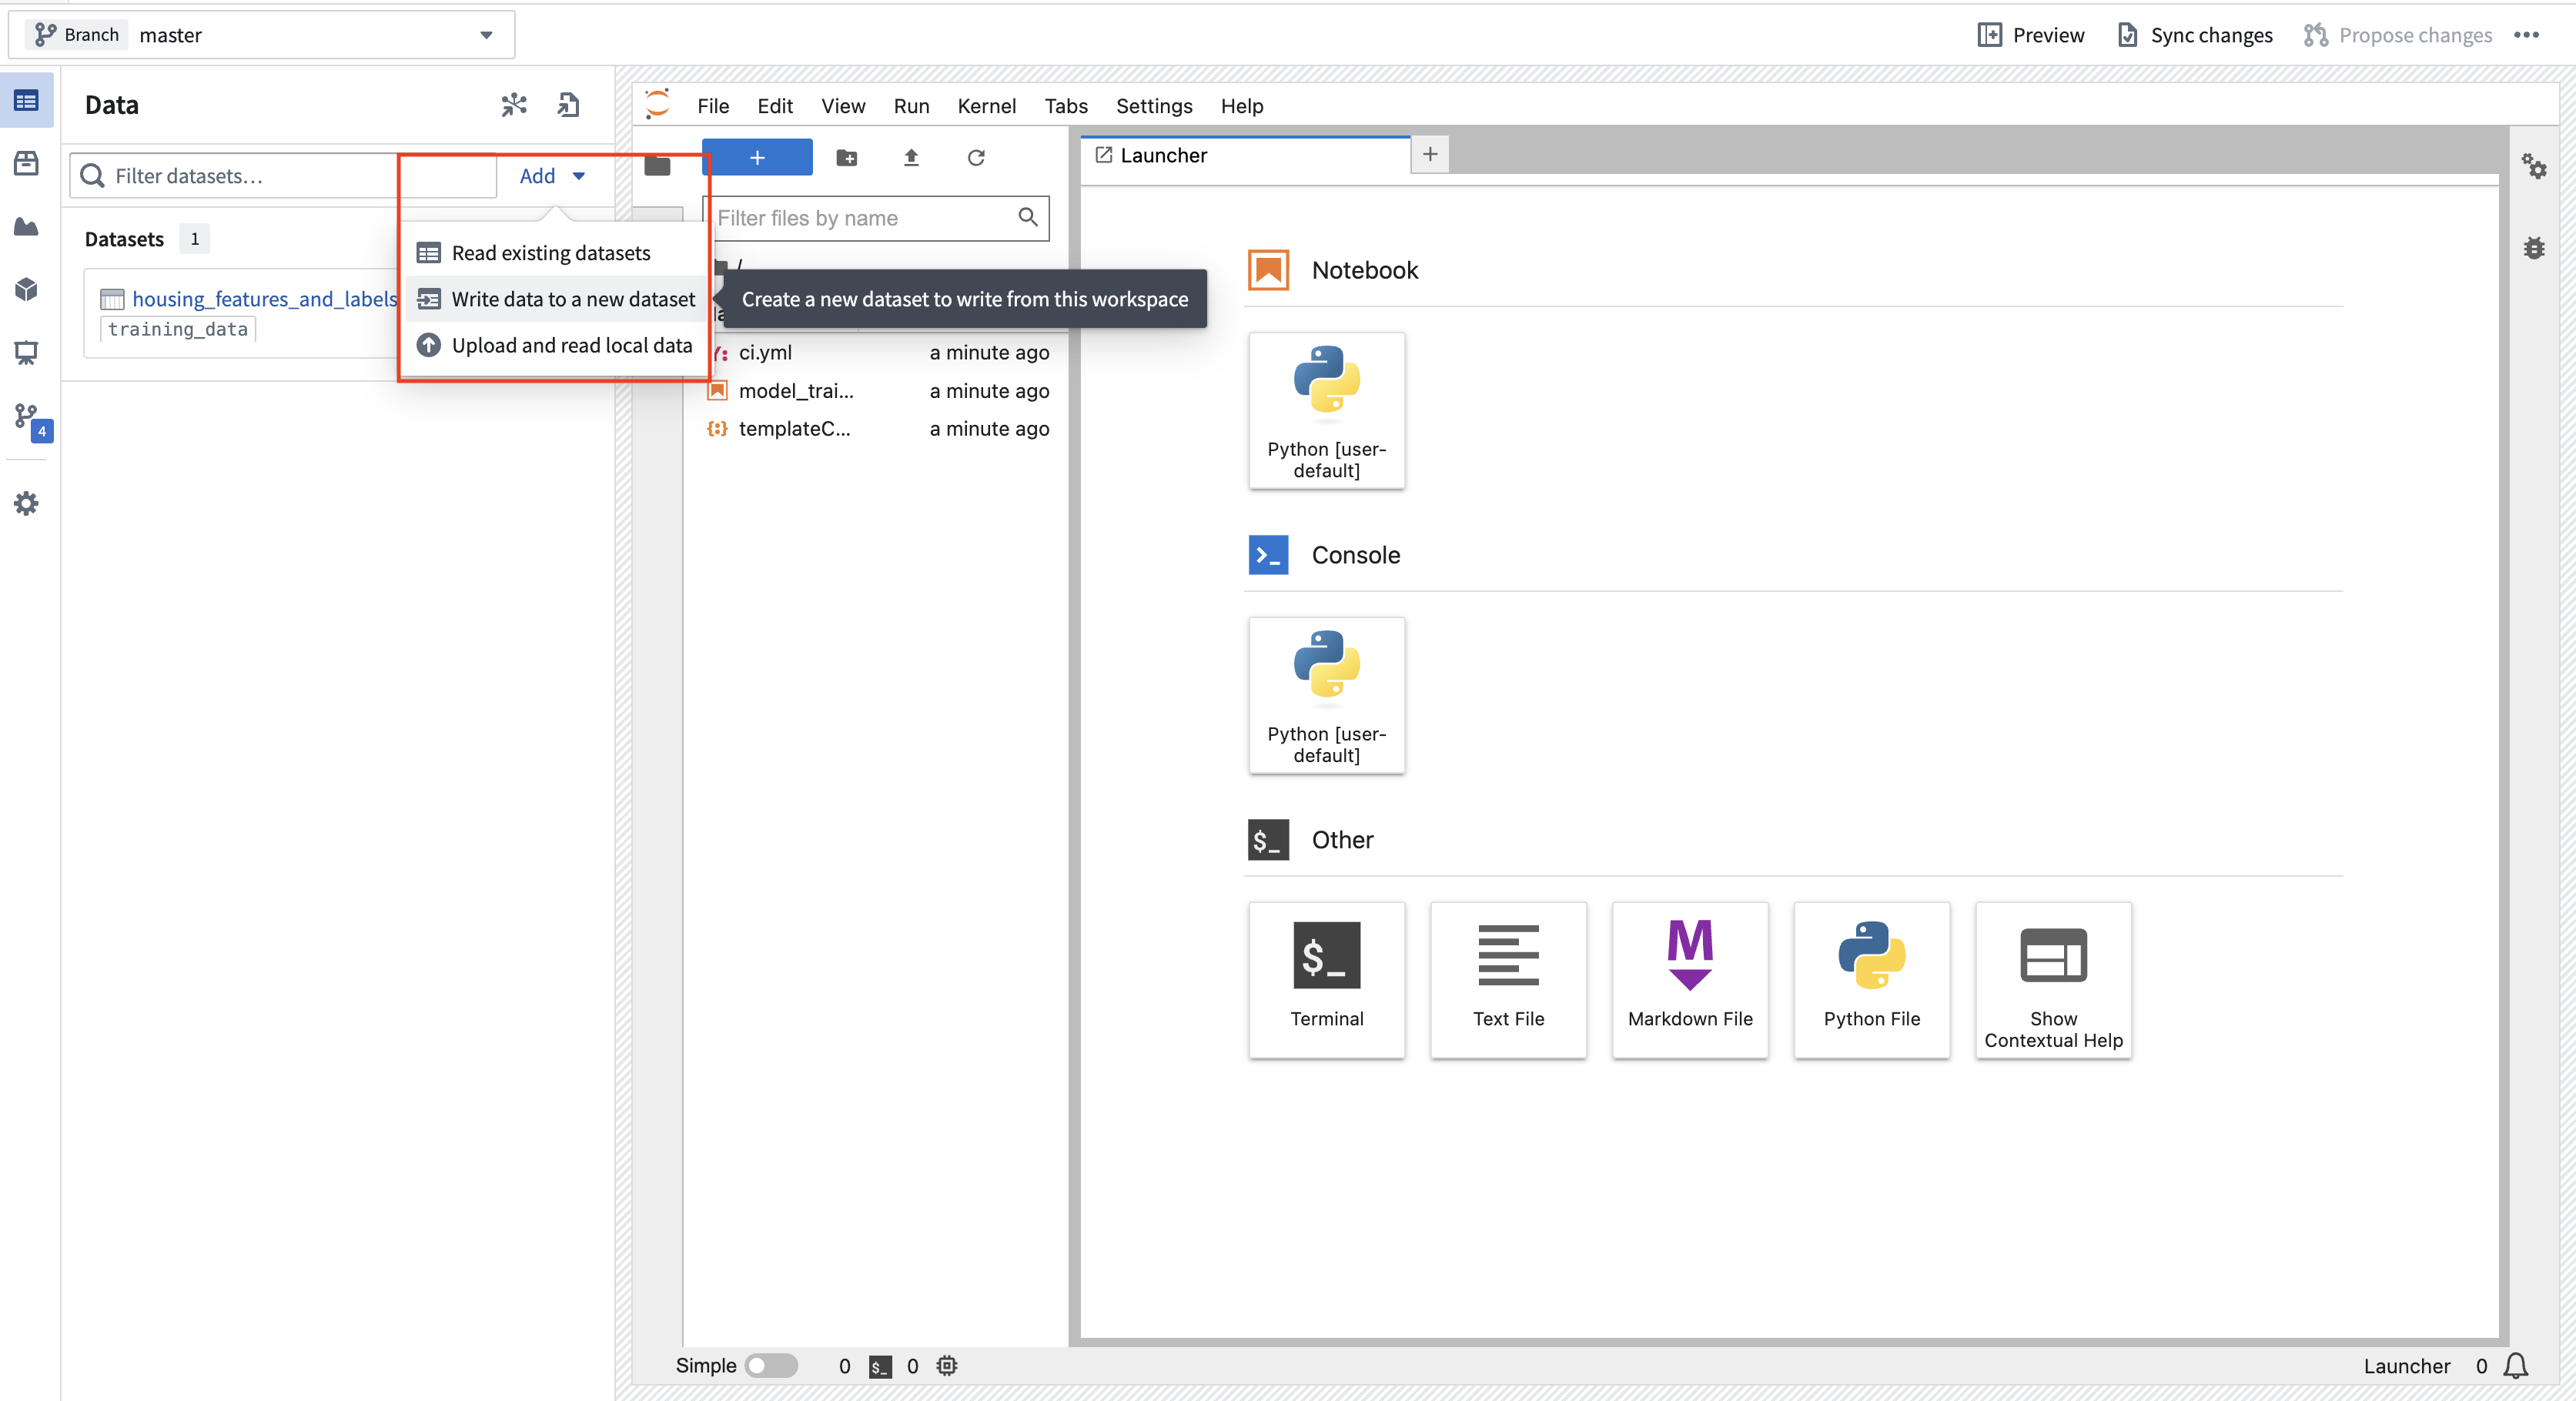The image size is (2576, 1401).
Task: Toggle the Simple interface switch
Action: 771,1365
